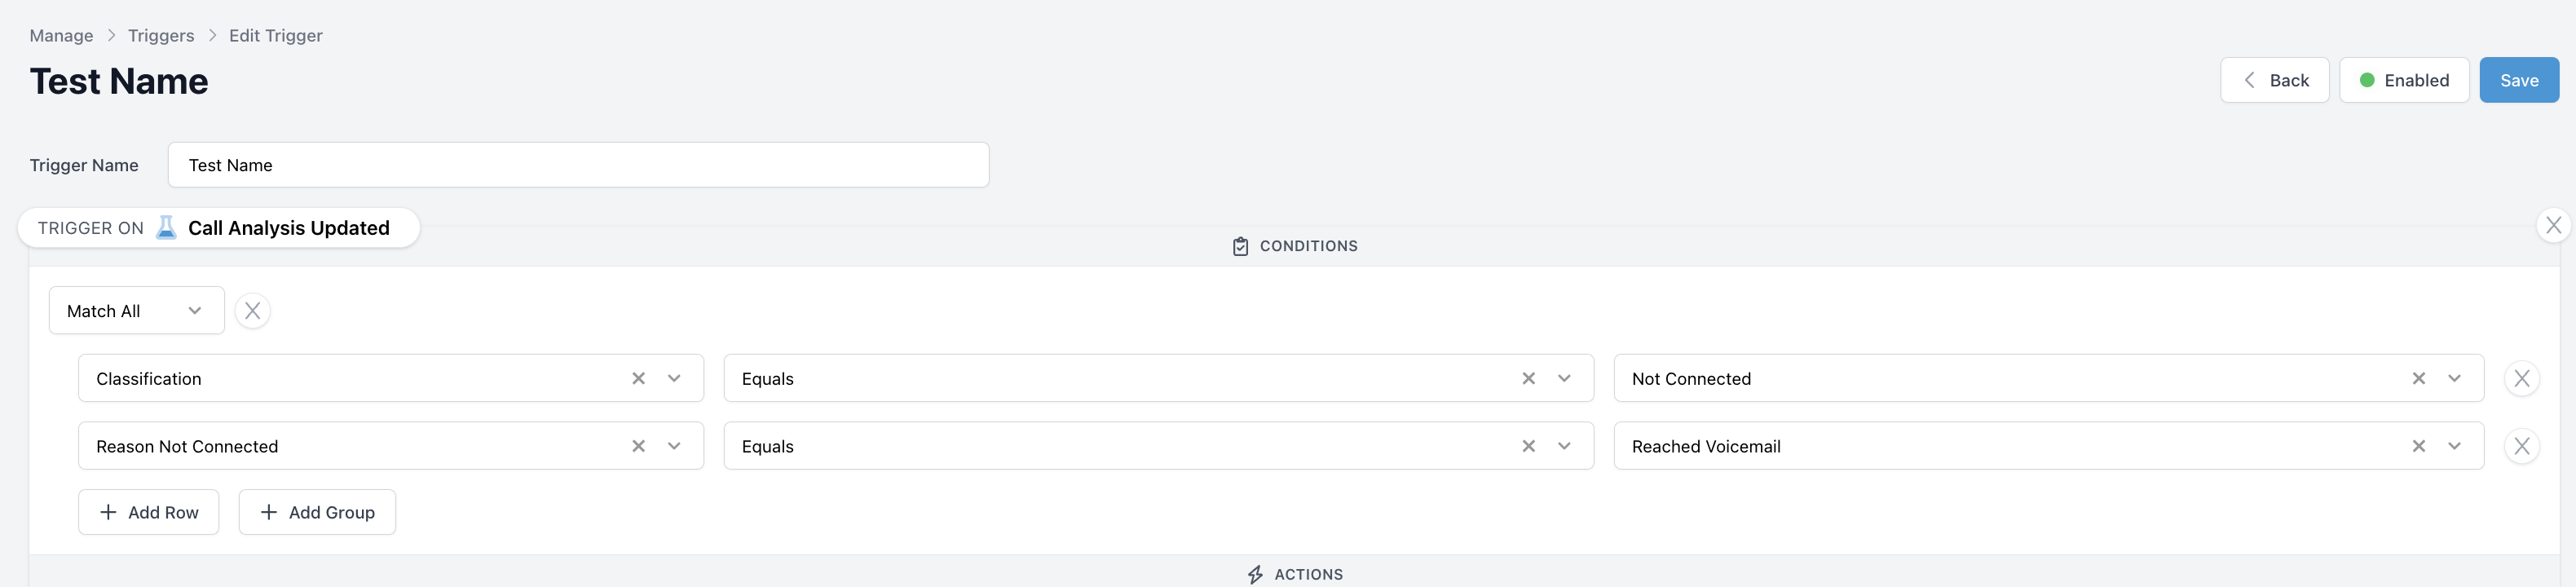Remove the Reason Not Connected condition row
Screen dimensions: 2576x587
tap(2521, 446)
